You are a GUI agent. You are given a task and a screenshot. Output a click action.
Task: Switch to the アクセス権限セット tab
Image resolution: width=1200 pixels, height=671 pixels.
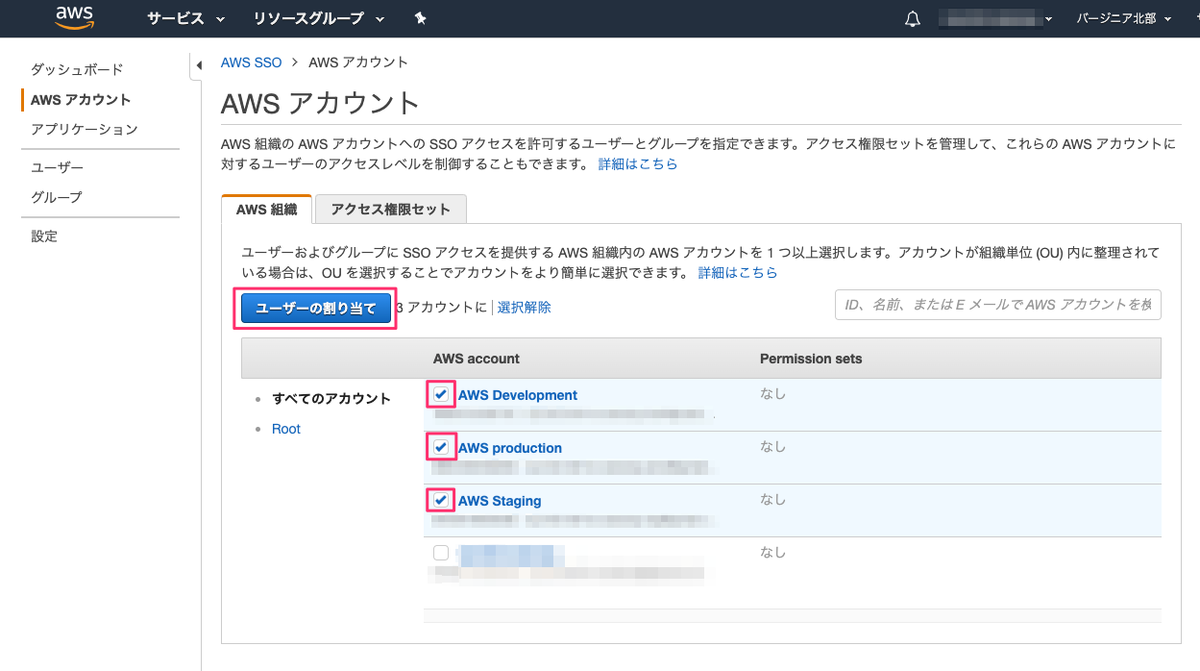click(x=390, y=209)
